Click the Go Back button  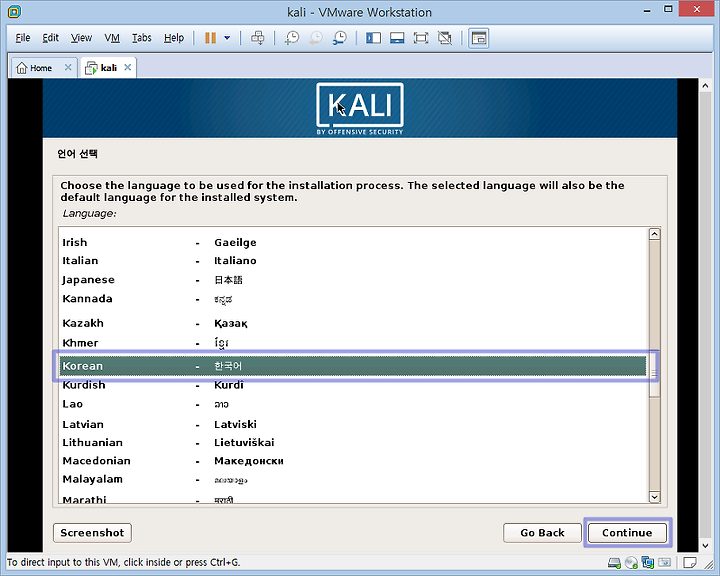tap(542, 533)
